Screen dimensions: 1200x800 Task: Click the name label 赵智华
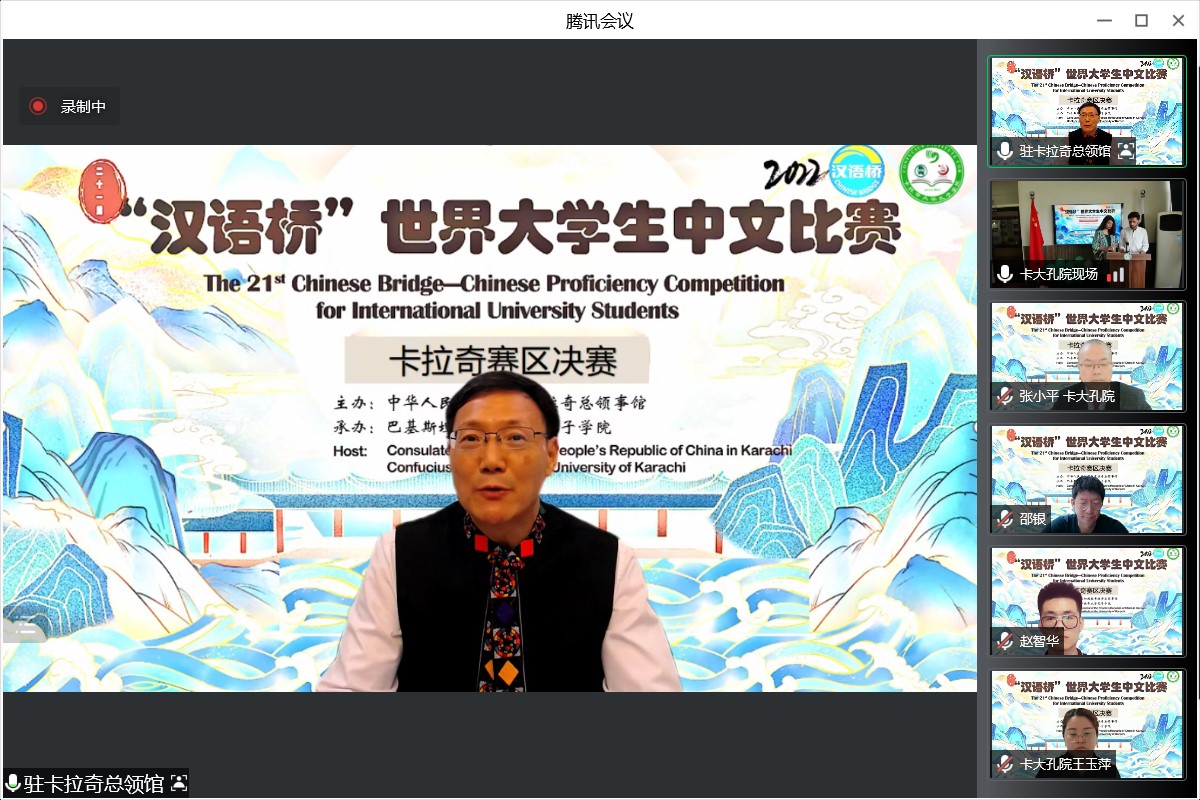pyautogui.click(x=1039, y=641)
